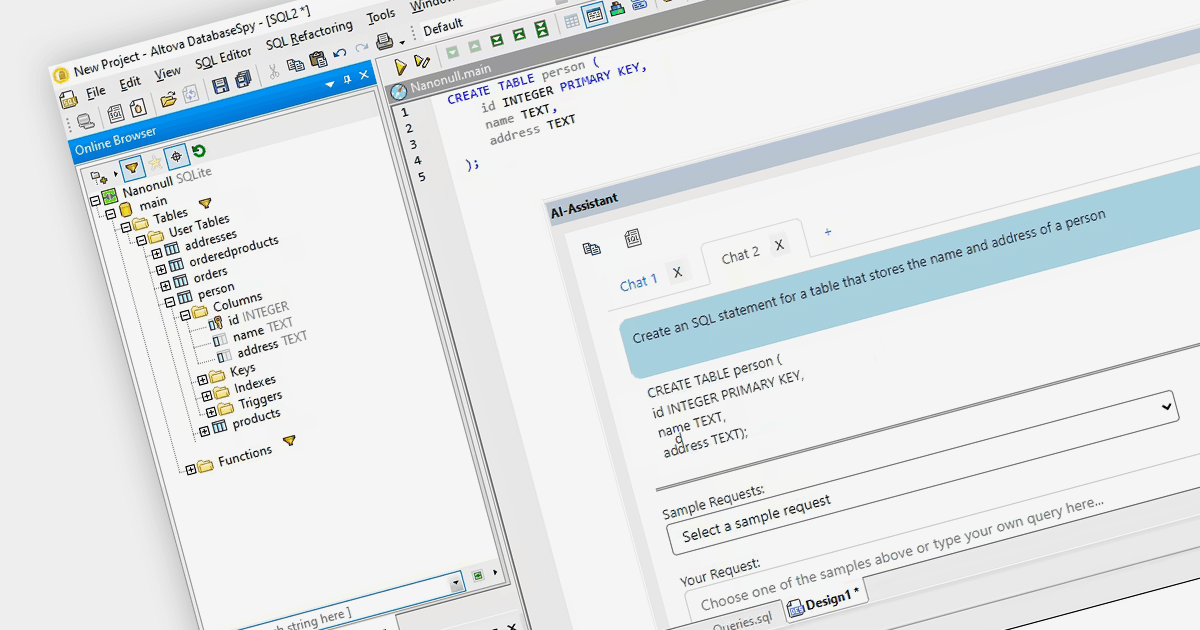Toggle the Object Locator crosshair button
This screenshot has height=630, width=1200.
coord(176,157)
